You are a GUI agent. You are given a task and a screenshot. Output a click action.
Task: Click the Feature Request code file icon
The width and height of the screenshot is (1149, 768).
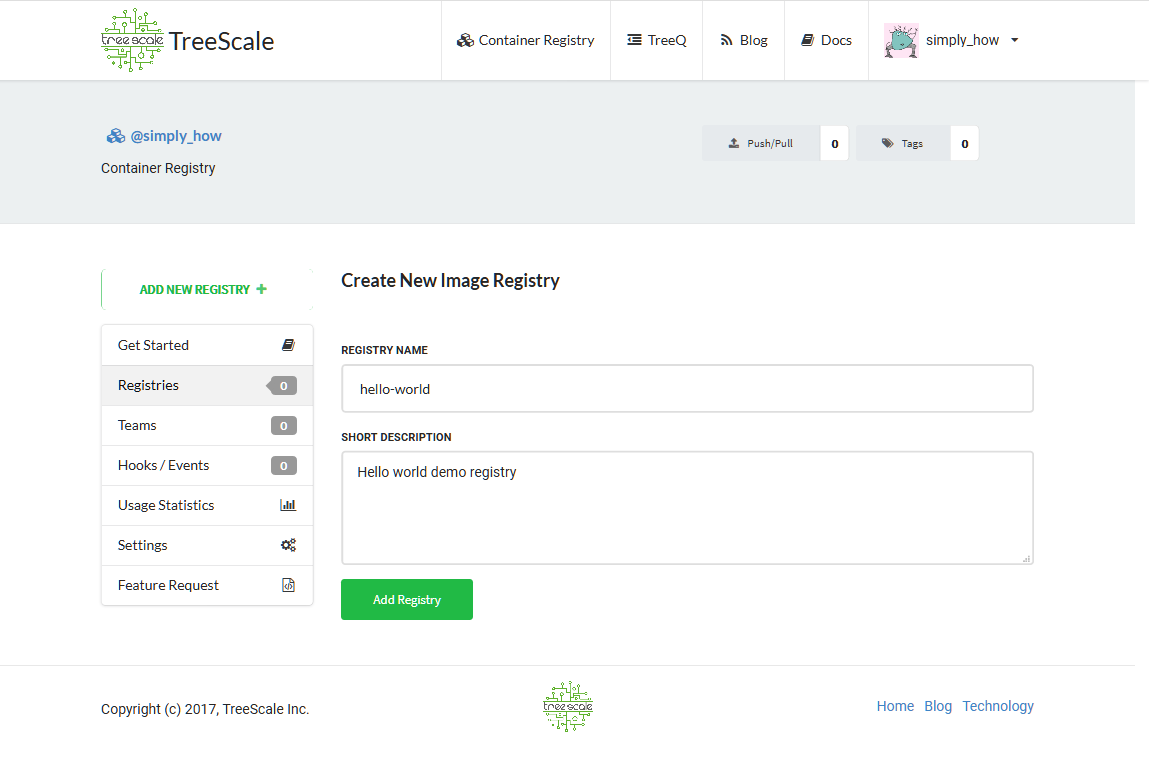tap(289, 585)
